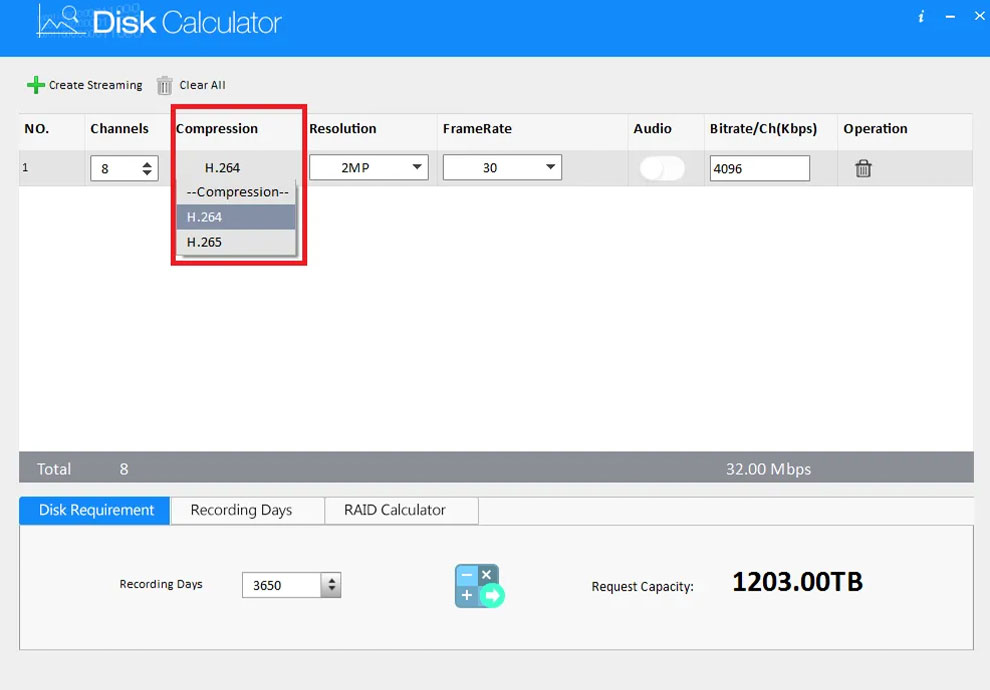This screenshot has height=690, width=990.
Task: Click the Clear All label
Action: point(202,85)
